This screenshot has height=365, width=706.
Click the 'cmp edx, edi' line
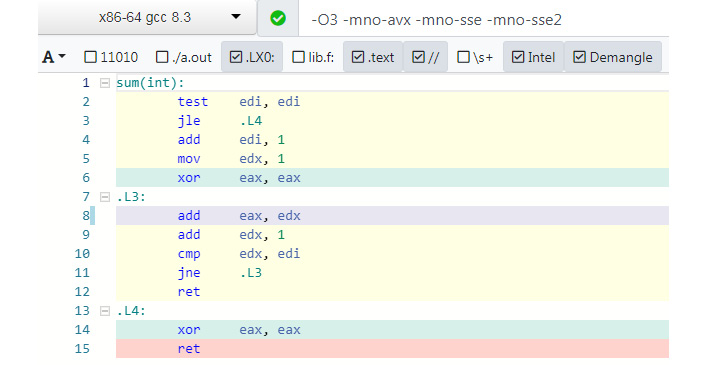coord(392,254)
